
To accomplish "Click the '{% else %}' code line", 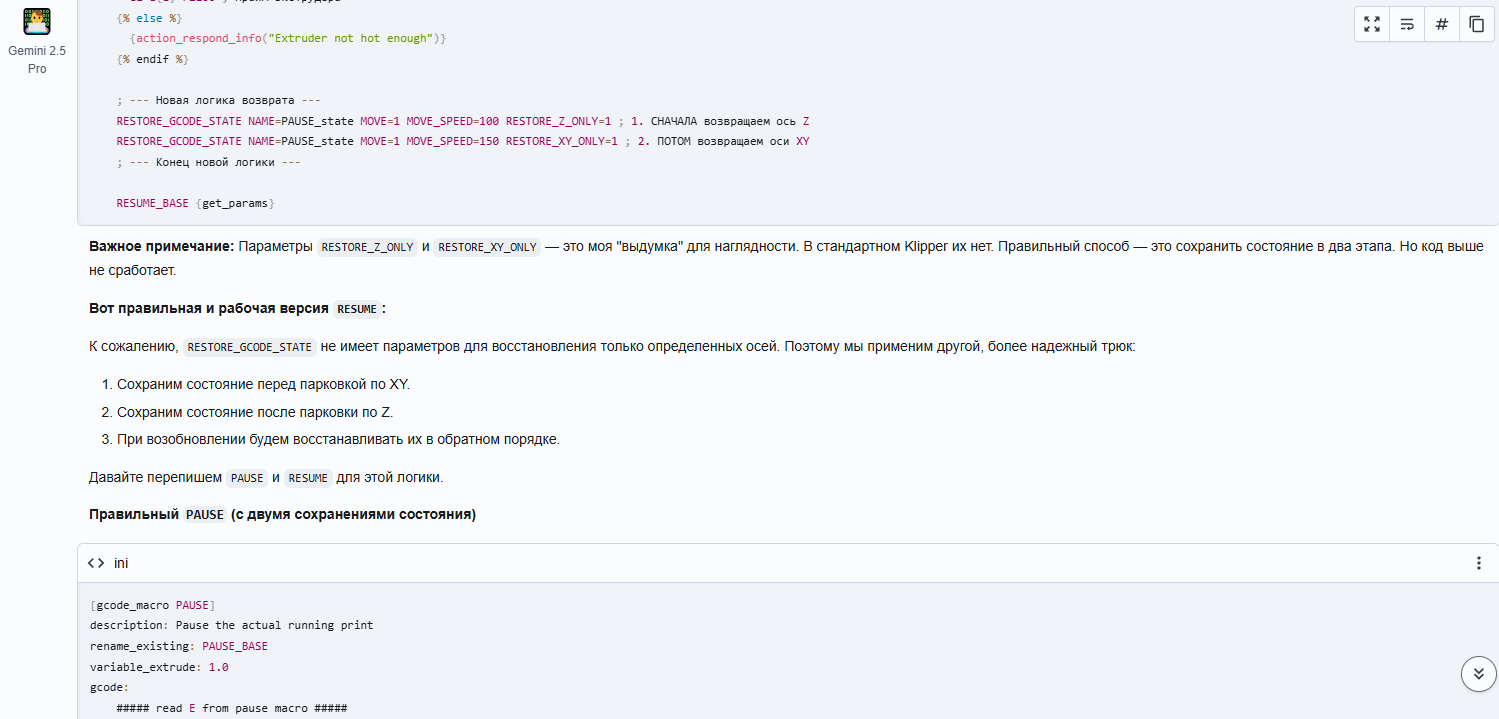I will [x=149, y=18].
